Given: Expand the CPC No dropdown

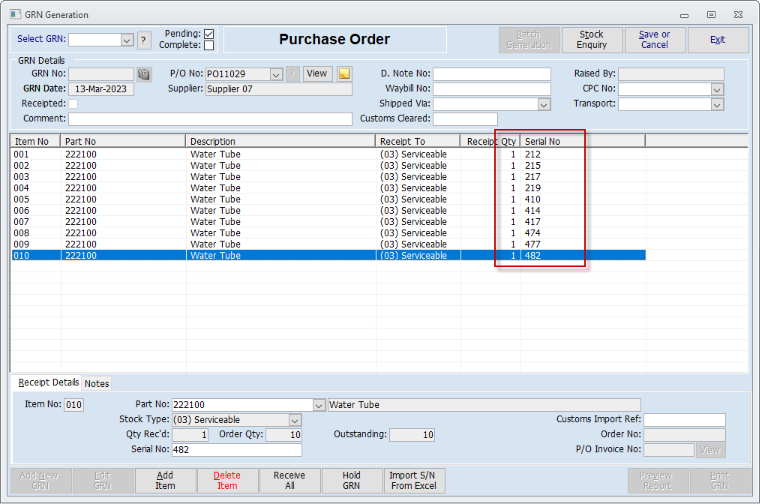Looking at the screenshot, I should pos(717,89).
